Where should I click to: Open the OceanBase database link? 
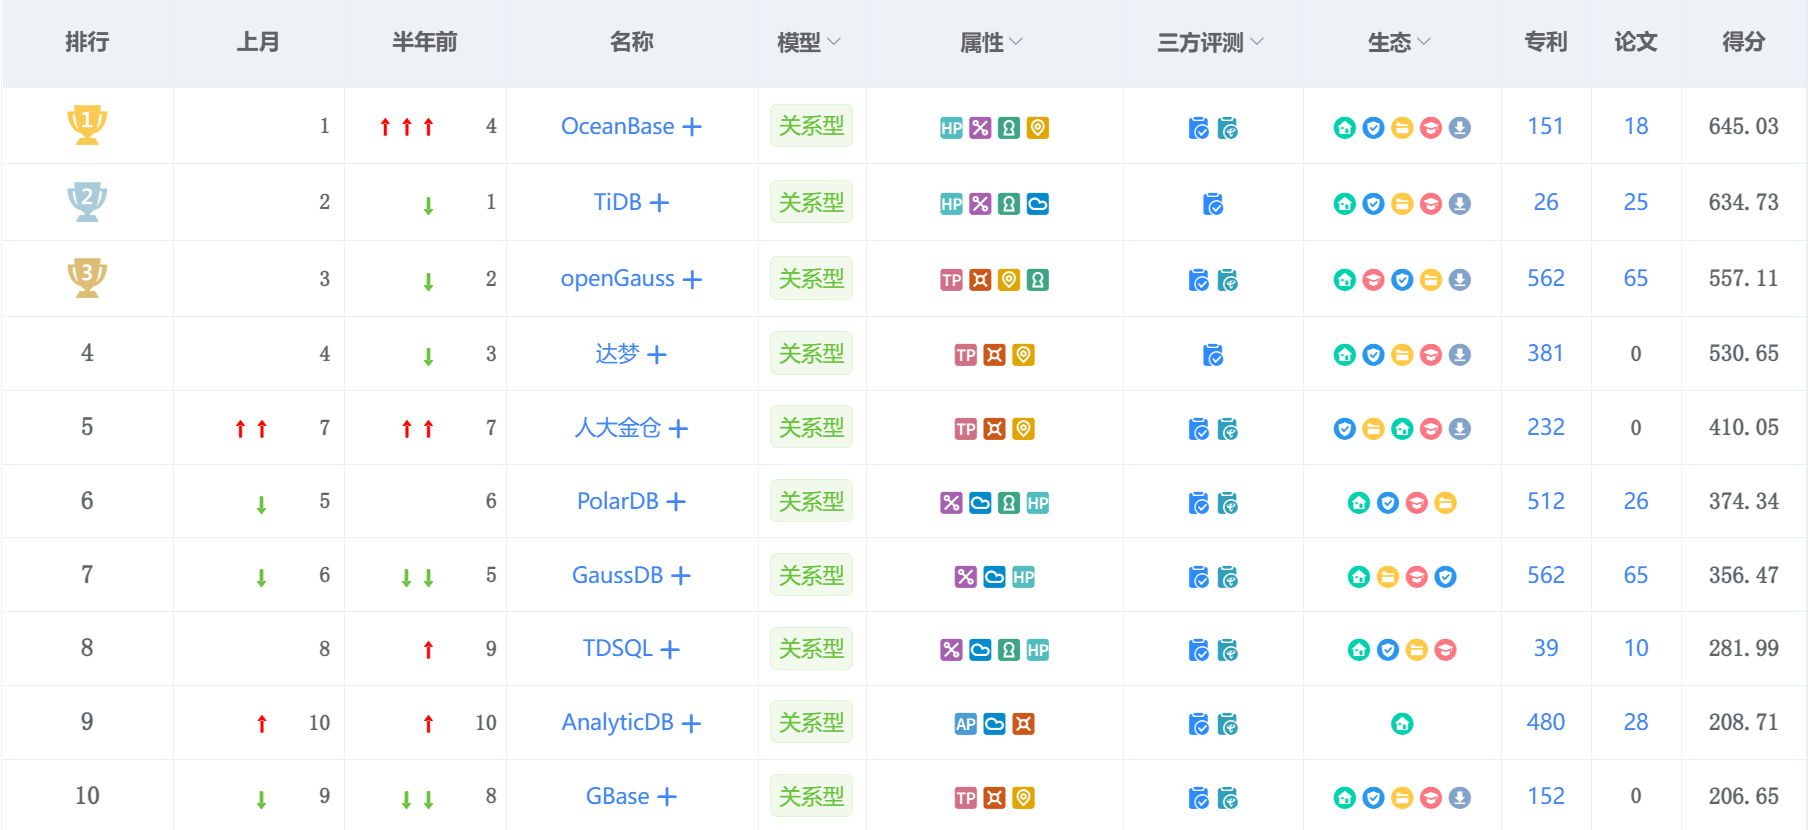[x=617, y=126]
